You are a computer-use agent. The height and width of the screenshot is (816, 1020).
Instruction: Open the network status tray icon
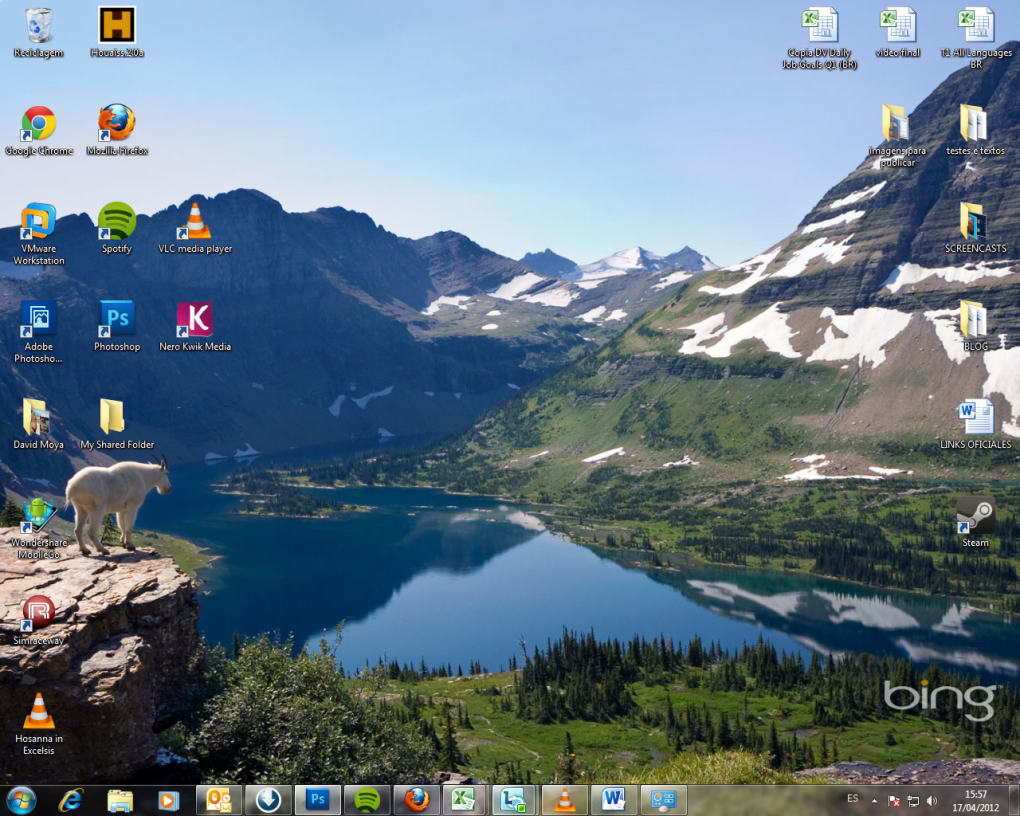point(913,800)
